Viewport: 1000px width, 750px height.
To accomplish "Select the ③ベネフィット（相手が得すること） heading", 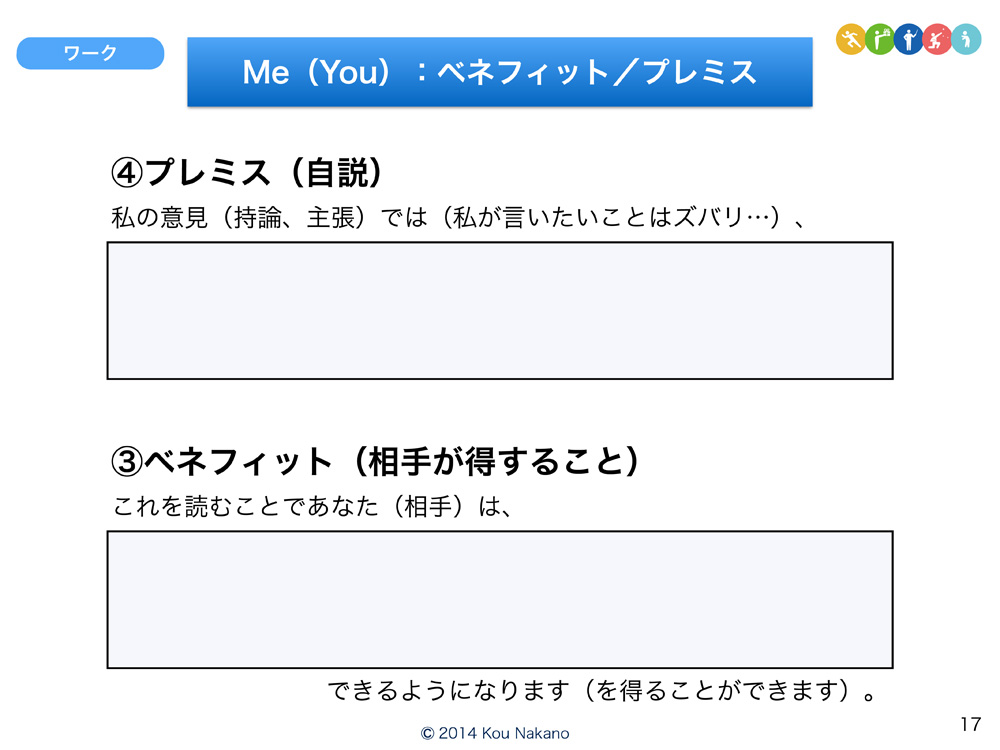I will coord(376,461).
